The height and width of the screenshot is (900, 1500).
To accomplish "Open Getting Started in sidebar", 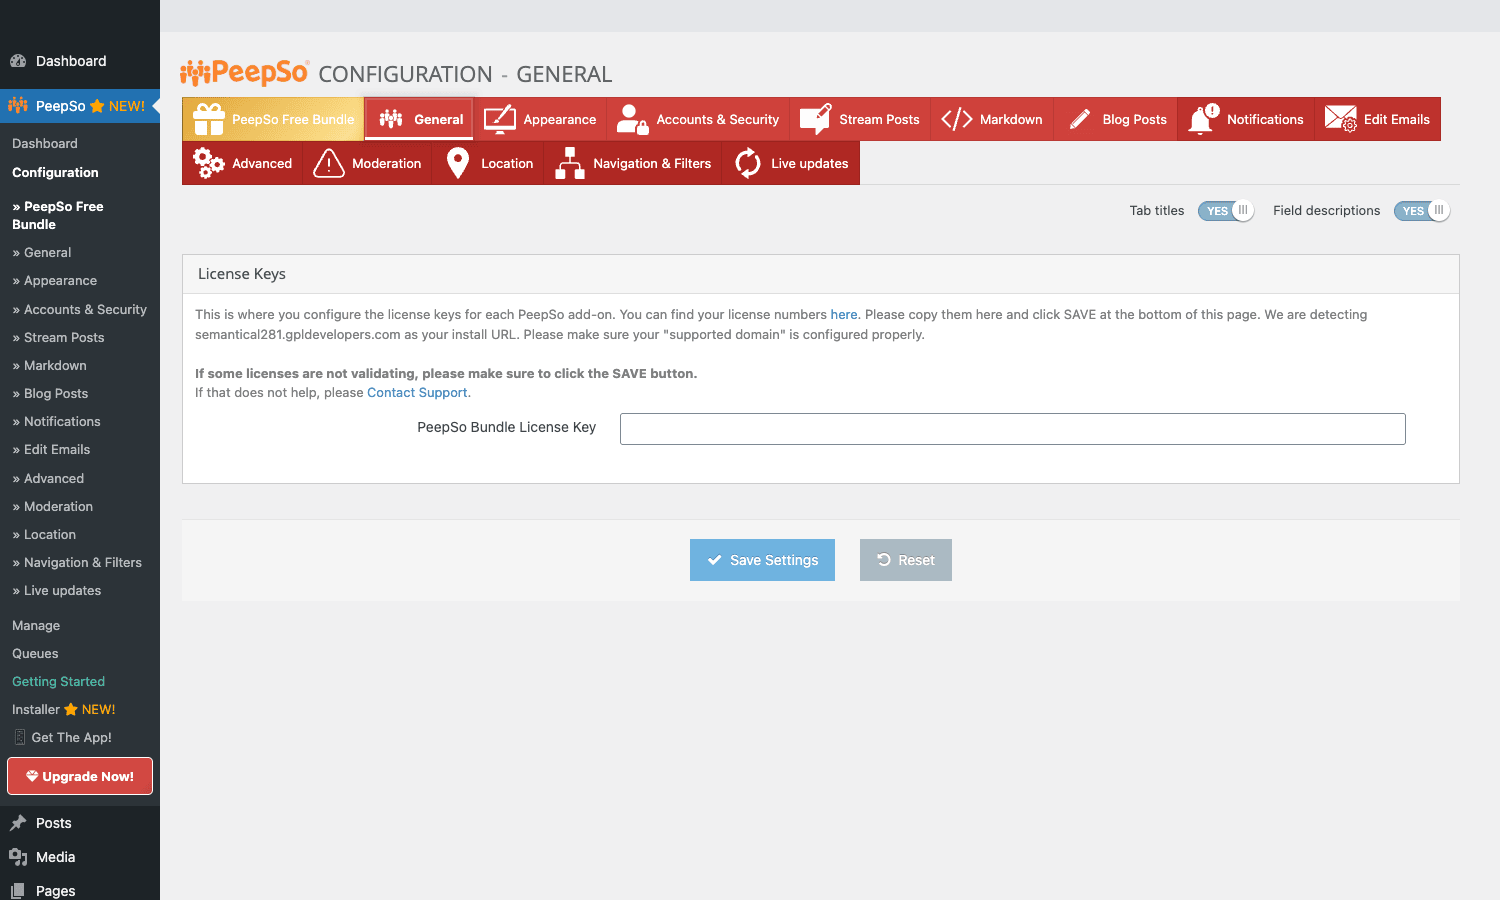I will tap(58, 681).
